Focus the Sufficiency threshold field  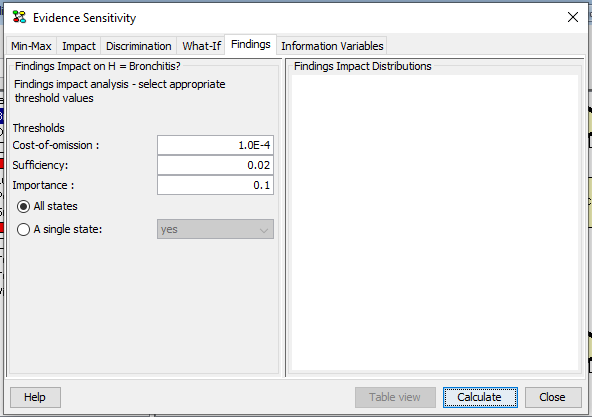[215, 165]
